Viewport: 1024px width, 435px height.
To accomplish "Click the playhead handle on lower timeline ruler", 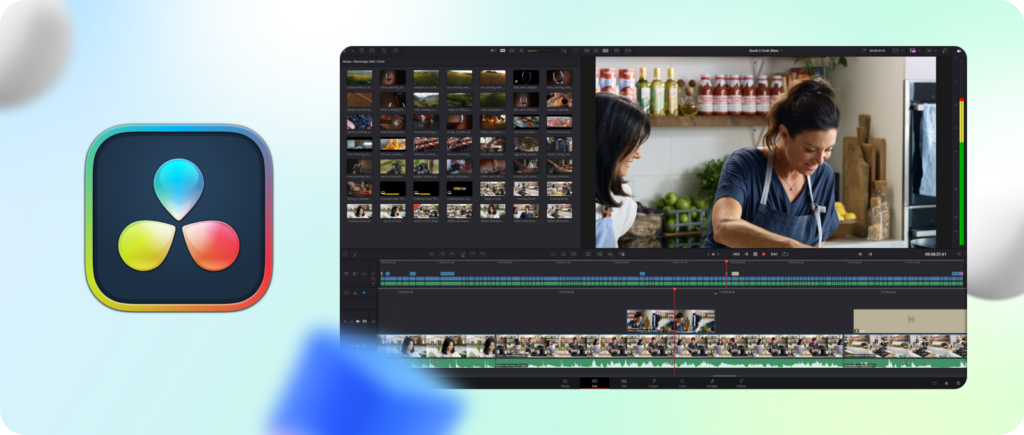I will point(675,289).
